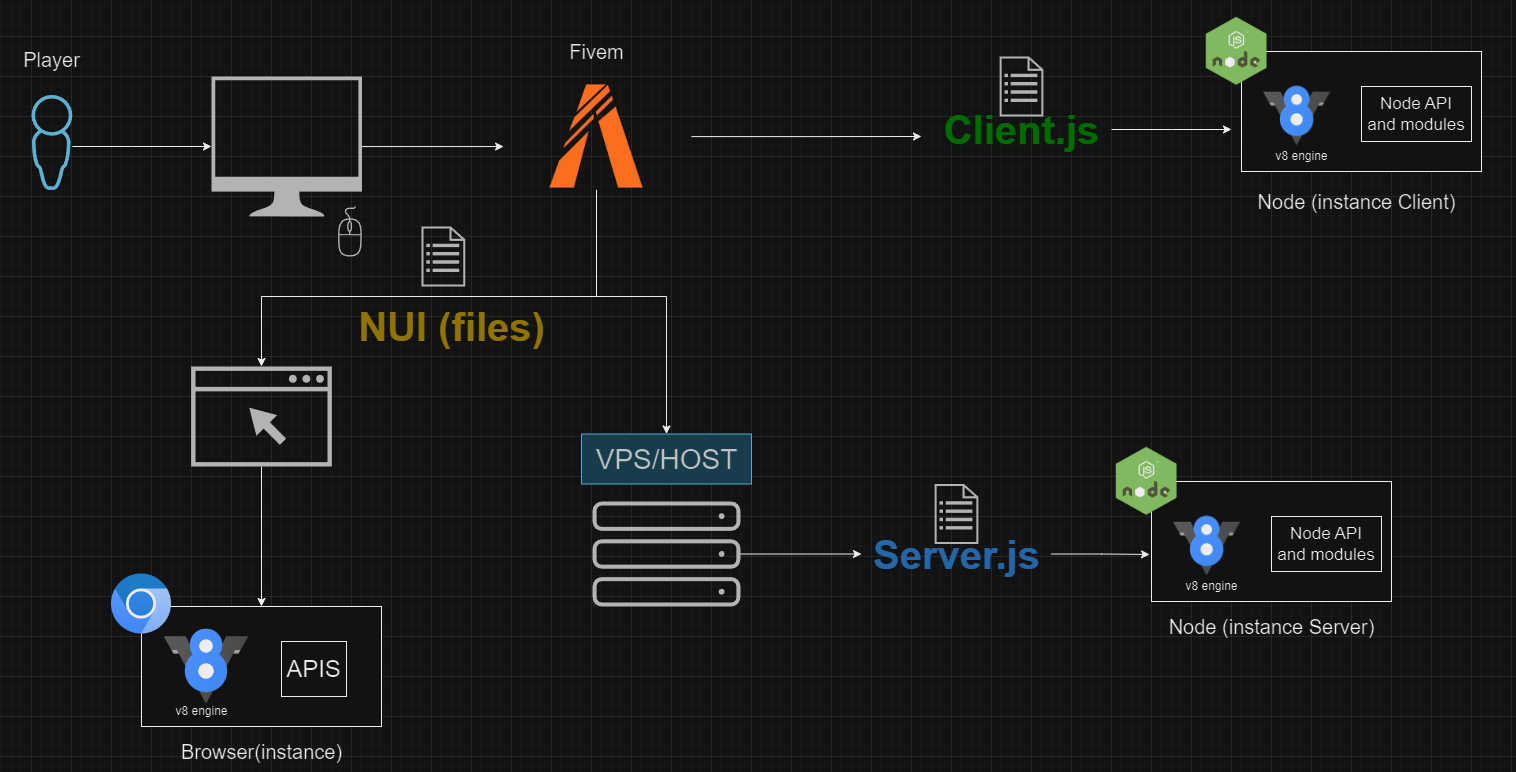
Task: Click the APIS box in the browser instance
Action: coord(314,668)
